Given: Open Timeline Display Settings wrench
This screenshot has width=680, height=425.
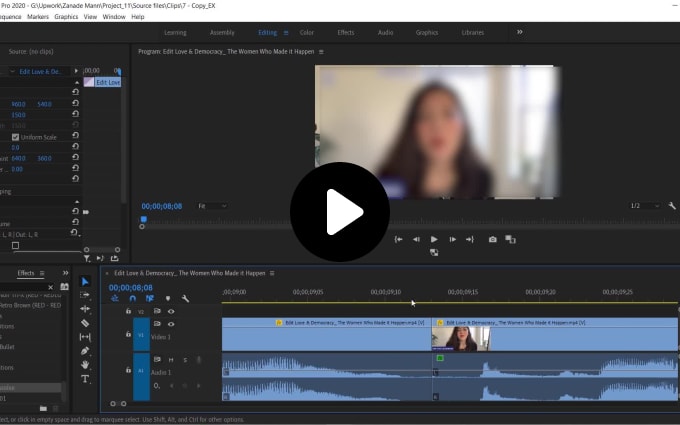Looking at the screenshot, I should point(185,298).
